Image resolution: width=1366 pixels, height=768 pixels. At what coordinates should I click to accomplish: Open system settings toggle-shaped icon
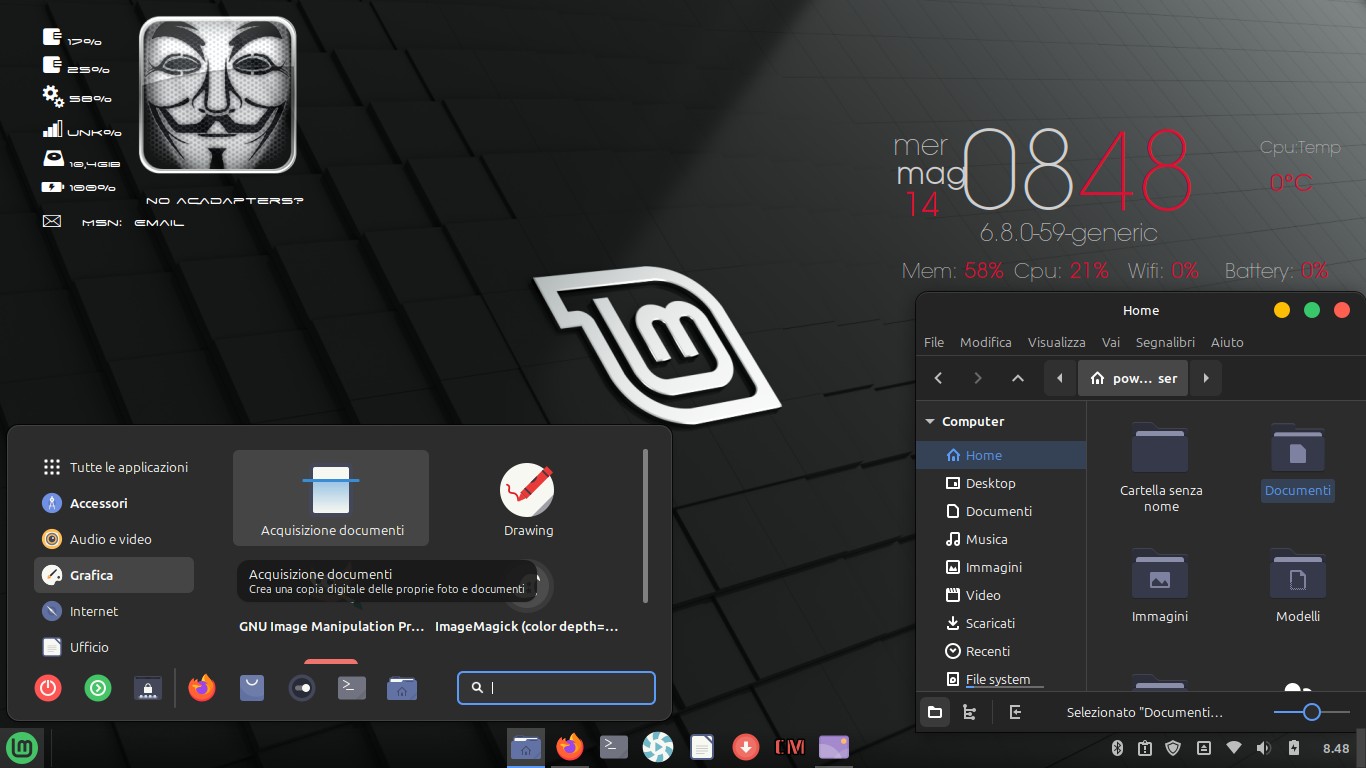point(302,688)
